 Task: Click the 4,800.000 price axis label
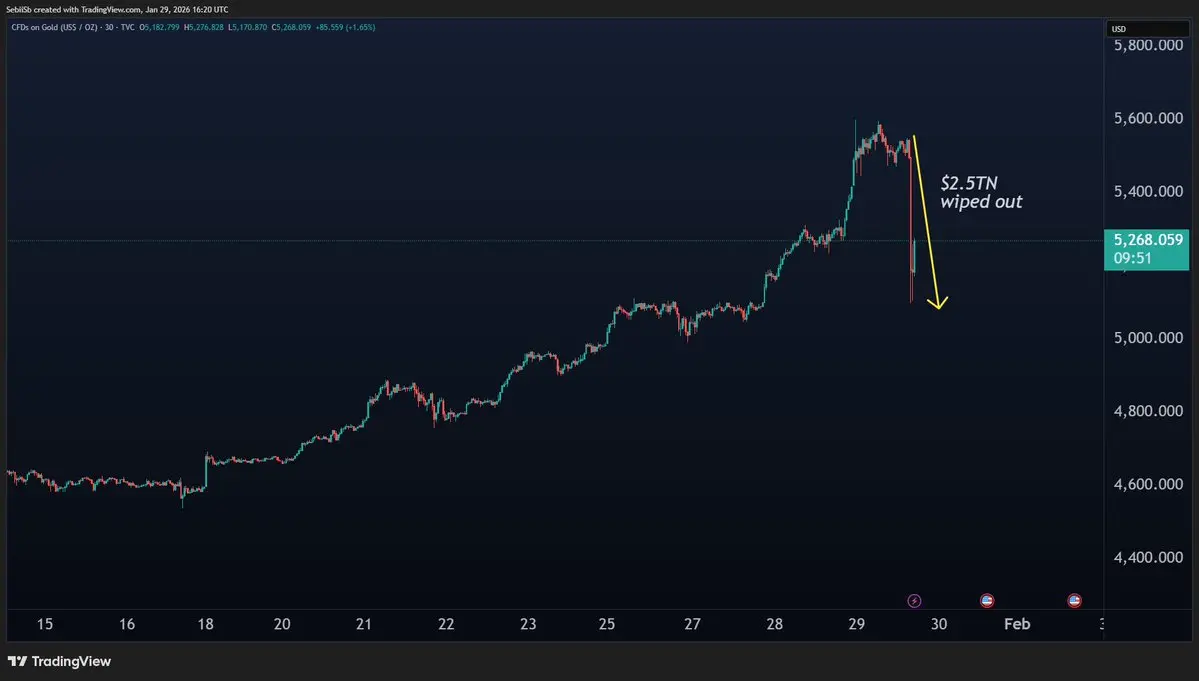coord(1149,411)
